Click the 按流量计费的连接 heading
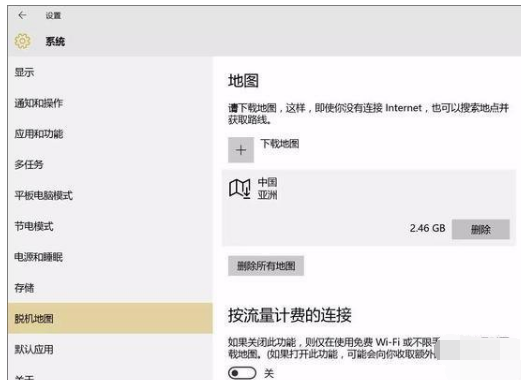The height and width of the screenshot is (380, 521). click(x=290, y=315)
